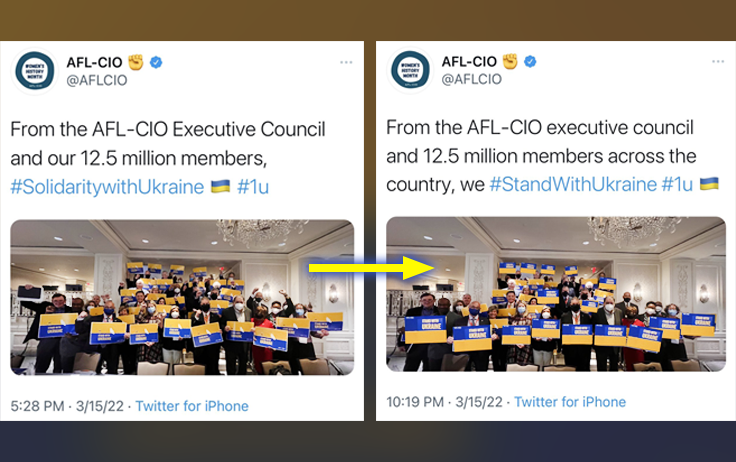This screenshot has height=462, width=736.
Task: Open more options menu on left tweet
Action: click(346, 62)
